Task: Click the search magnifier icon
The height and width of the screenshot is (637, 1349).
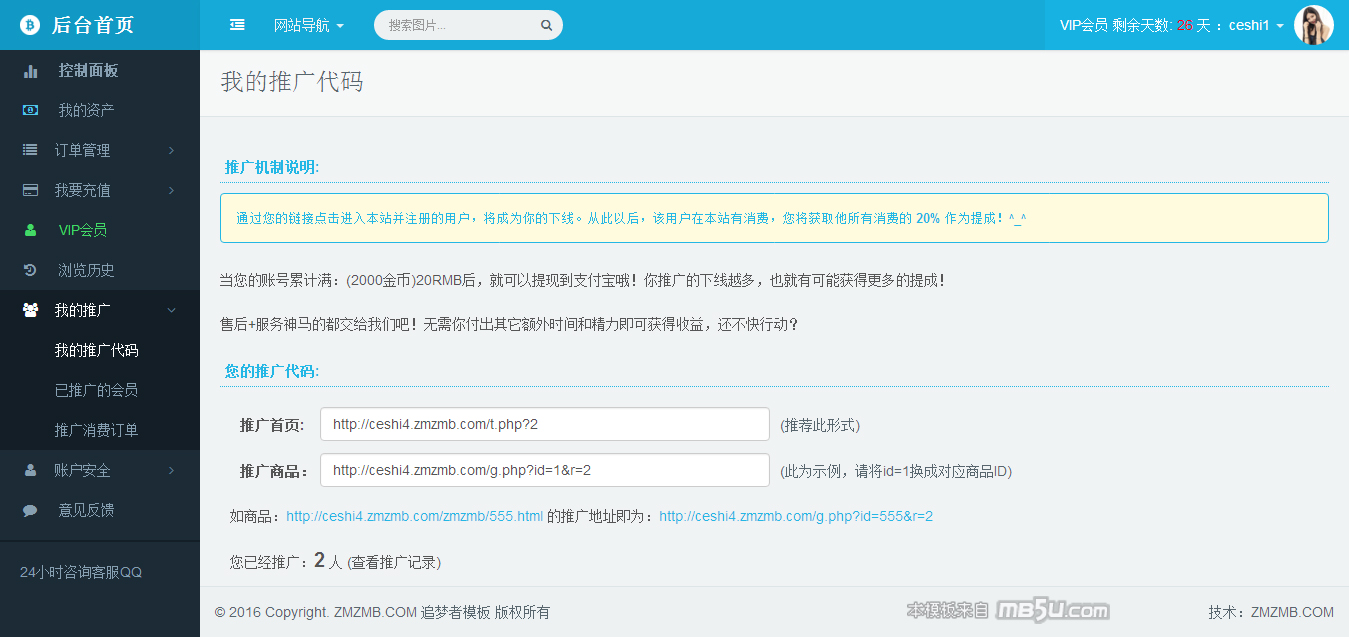Action: click(546, 26)
